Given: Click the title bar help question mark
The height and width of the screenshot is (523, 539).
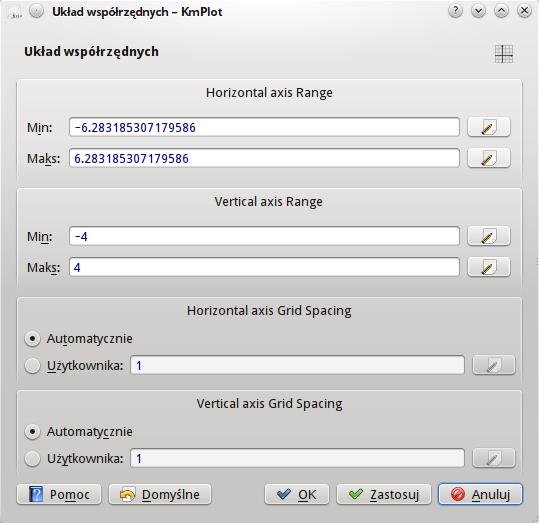Looking at the screenshot, I should coord(455,11).
